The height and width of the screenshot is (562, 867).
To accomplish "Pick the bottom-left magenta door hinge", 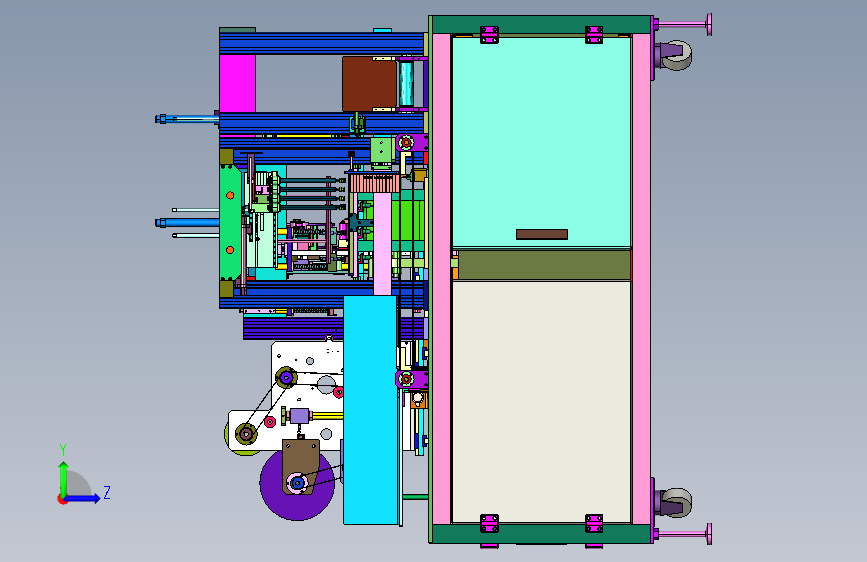I will (489, 523).
